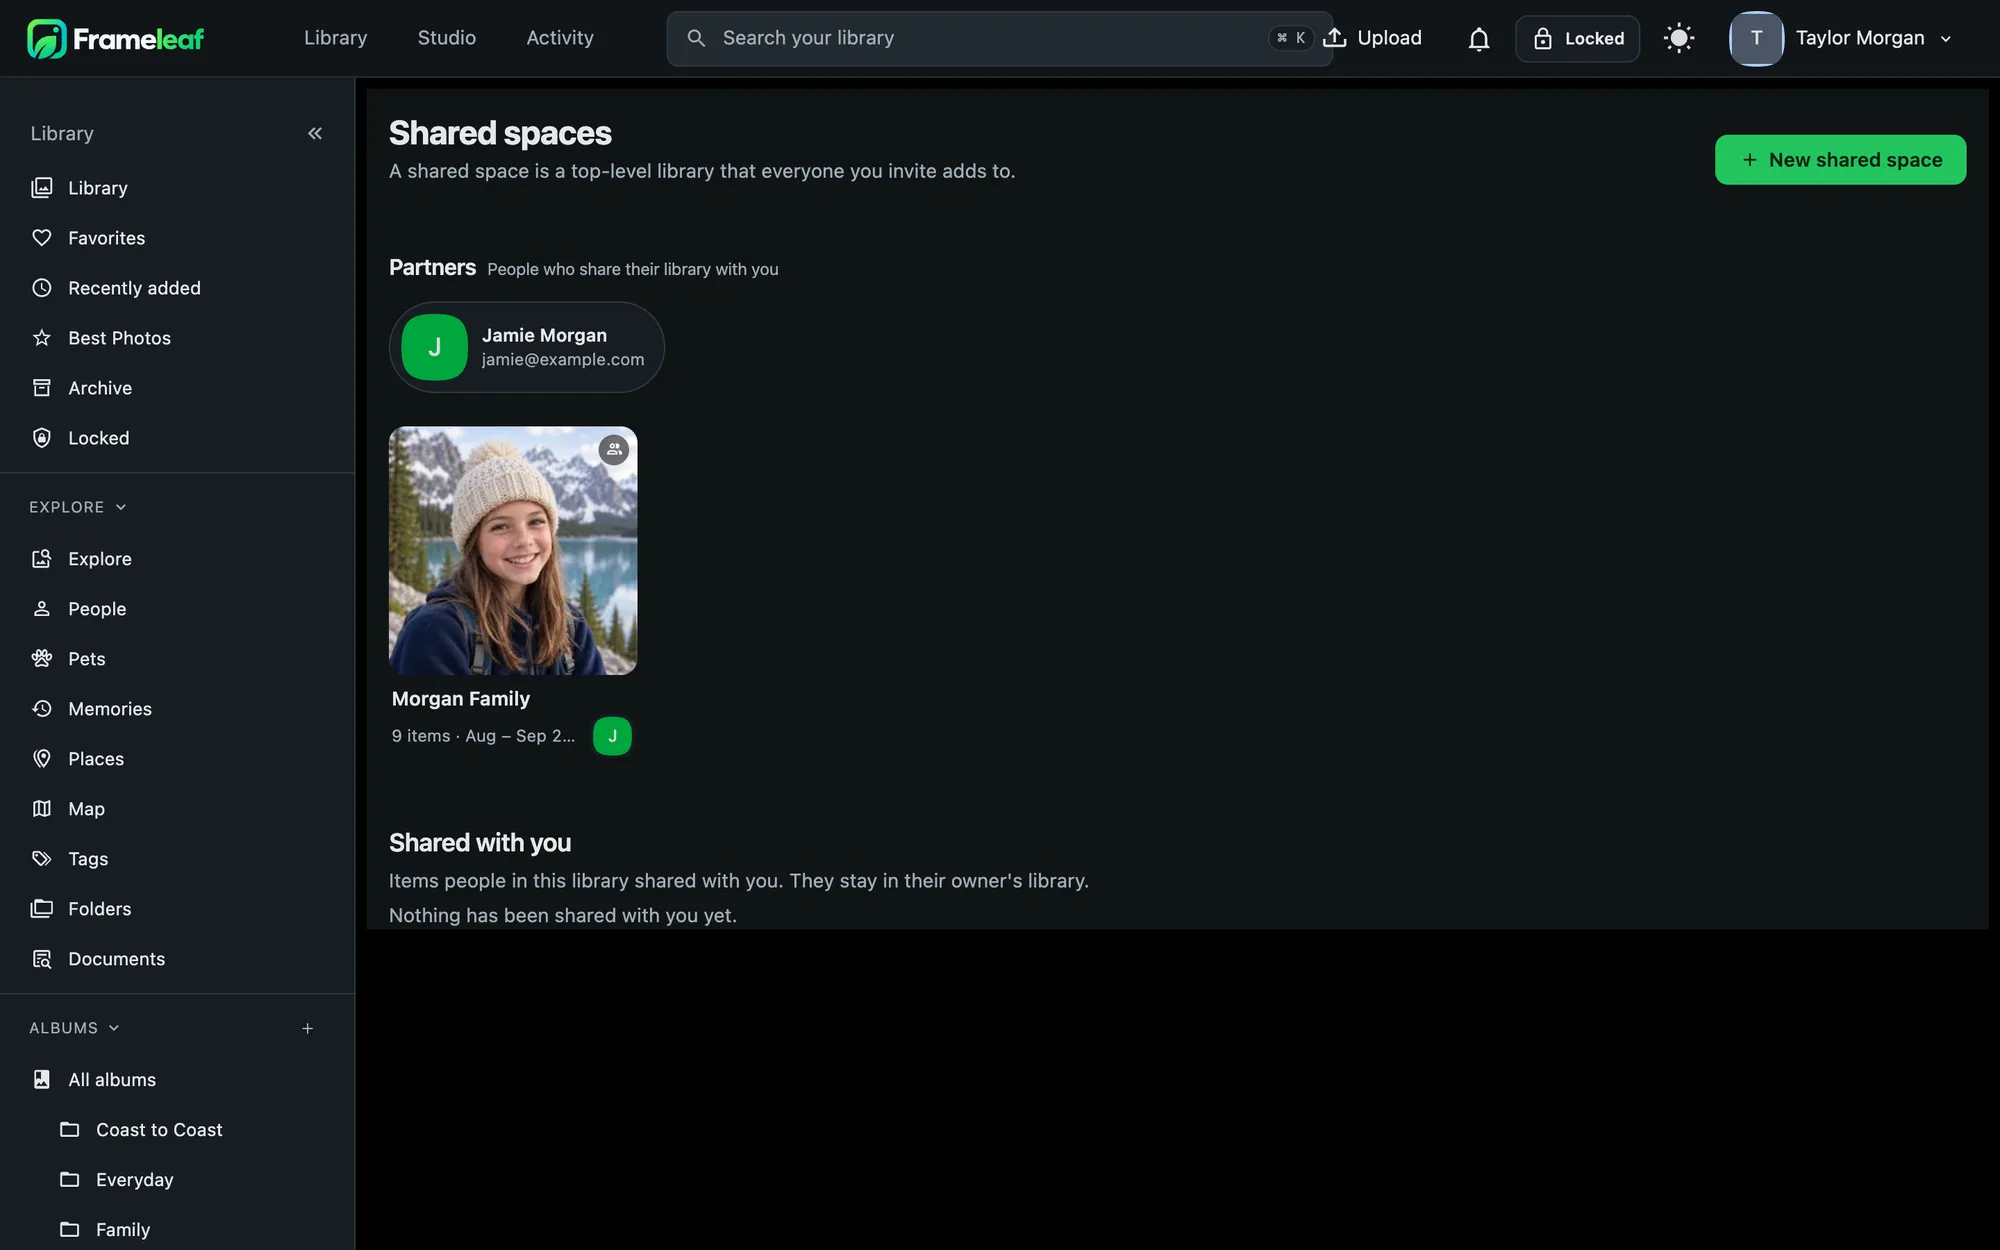Add new album with plus icon

tap(308, 1028)
